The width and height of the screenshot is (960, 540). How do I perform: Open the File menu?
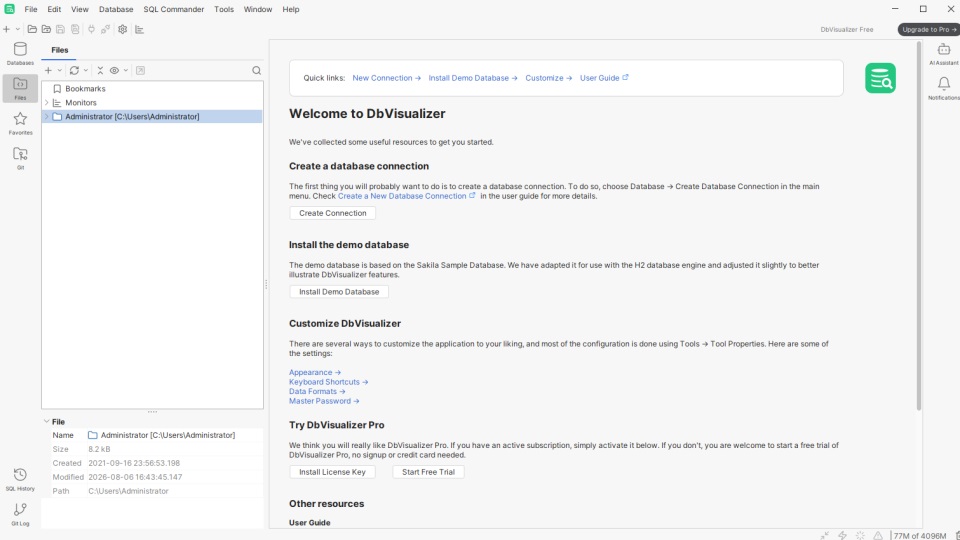(x=31, y=9)
